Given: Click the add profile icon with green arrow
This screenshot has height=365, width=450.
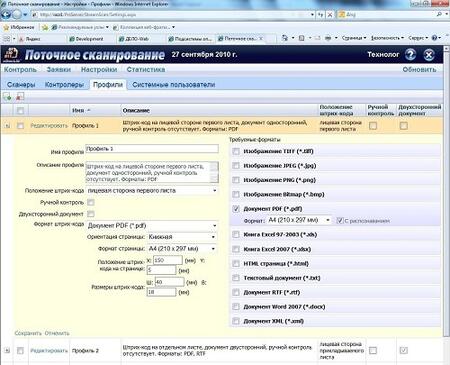Looking at the screenshot, I should pos(7,97).
